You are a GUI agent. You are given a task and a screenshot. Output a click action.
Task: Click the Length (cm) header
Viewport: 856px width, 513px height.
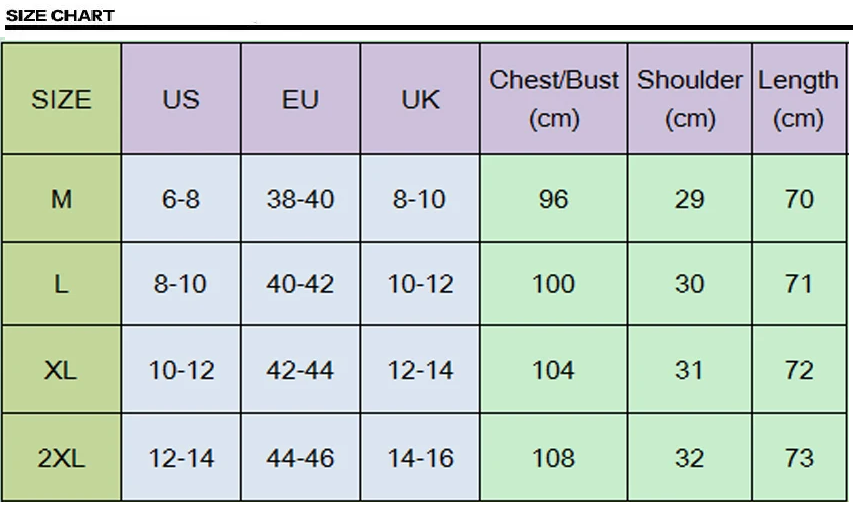coord(798,99)
